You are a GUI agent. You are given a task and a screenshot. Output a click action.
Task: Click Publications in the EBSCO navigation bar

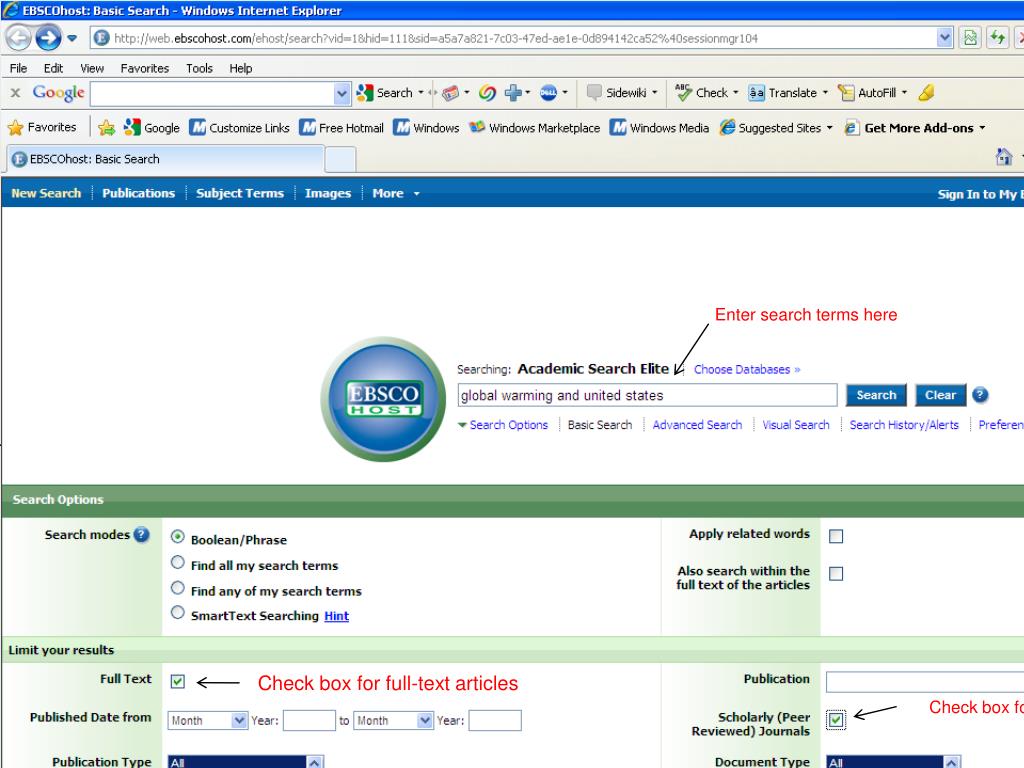[138, 193]
